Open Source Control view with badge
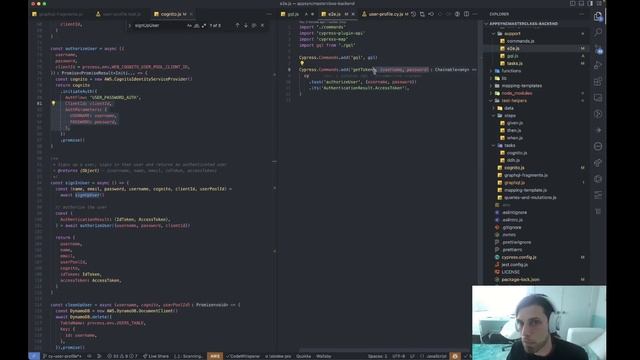This screenshot has width=640, height=360. tap(598, 49)
